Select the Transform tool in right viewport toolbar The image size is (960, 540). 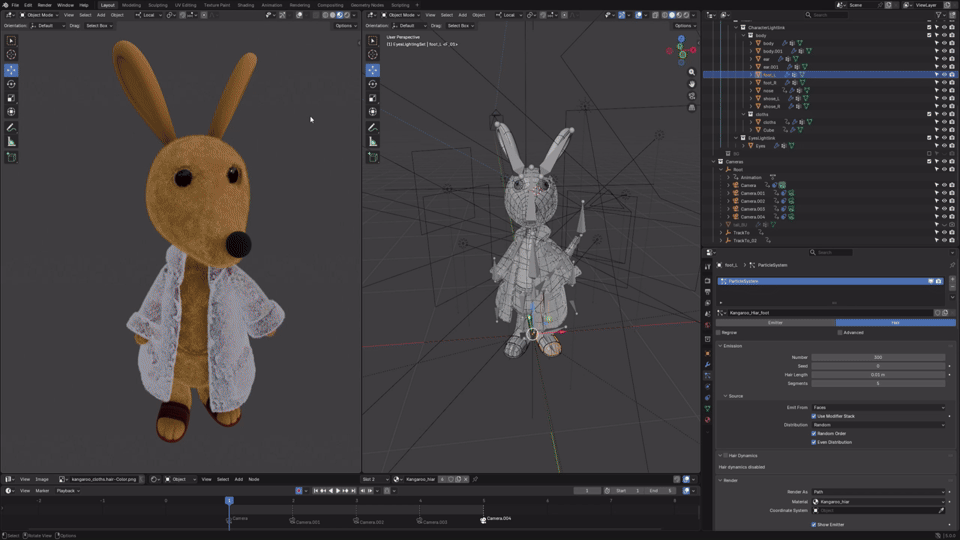[372, 112]
